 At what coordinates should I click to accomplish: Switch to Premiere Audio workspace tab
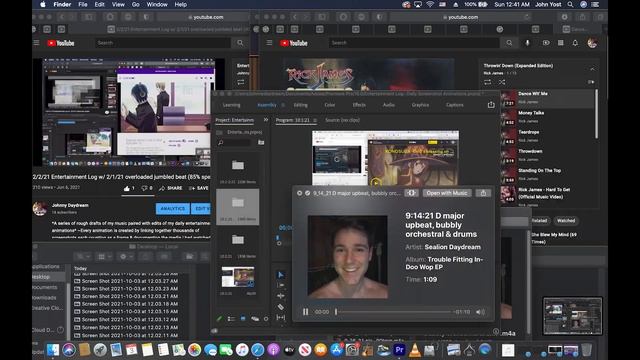pyautogui.click(x=389, y=105)
